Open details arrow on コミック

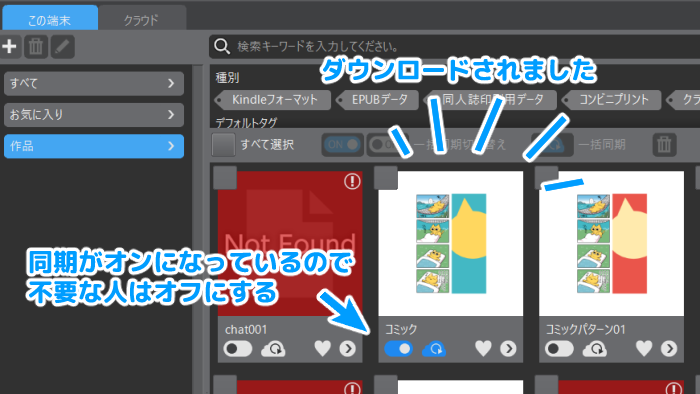(x=508, y=348)
